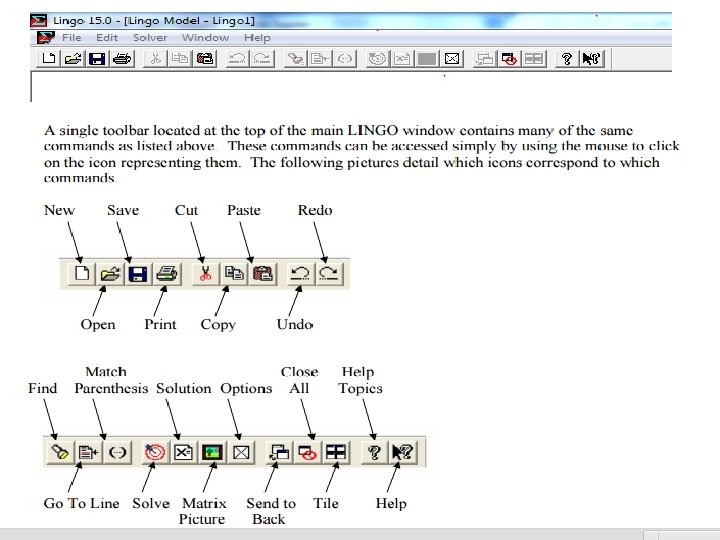Click the Undo arrow in the Lingo window toolbar
This screenshot has width=720, height=540.
pyautogui.click(x=237, y=59)
